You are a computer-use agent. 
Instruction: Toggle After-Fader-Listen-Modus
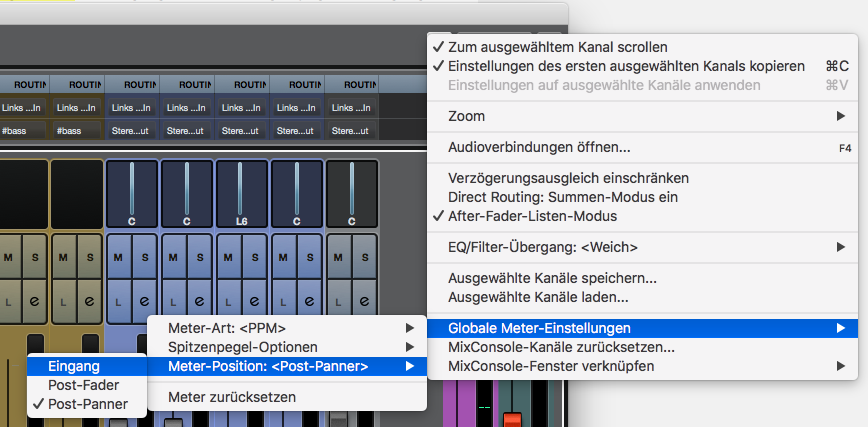click(x=642, y=216)
